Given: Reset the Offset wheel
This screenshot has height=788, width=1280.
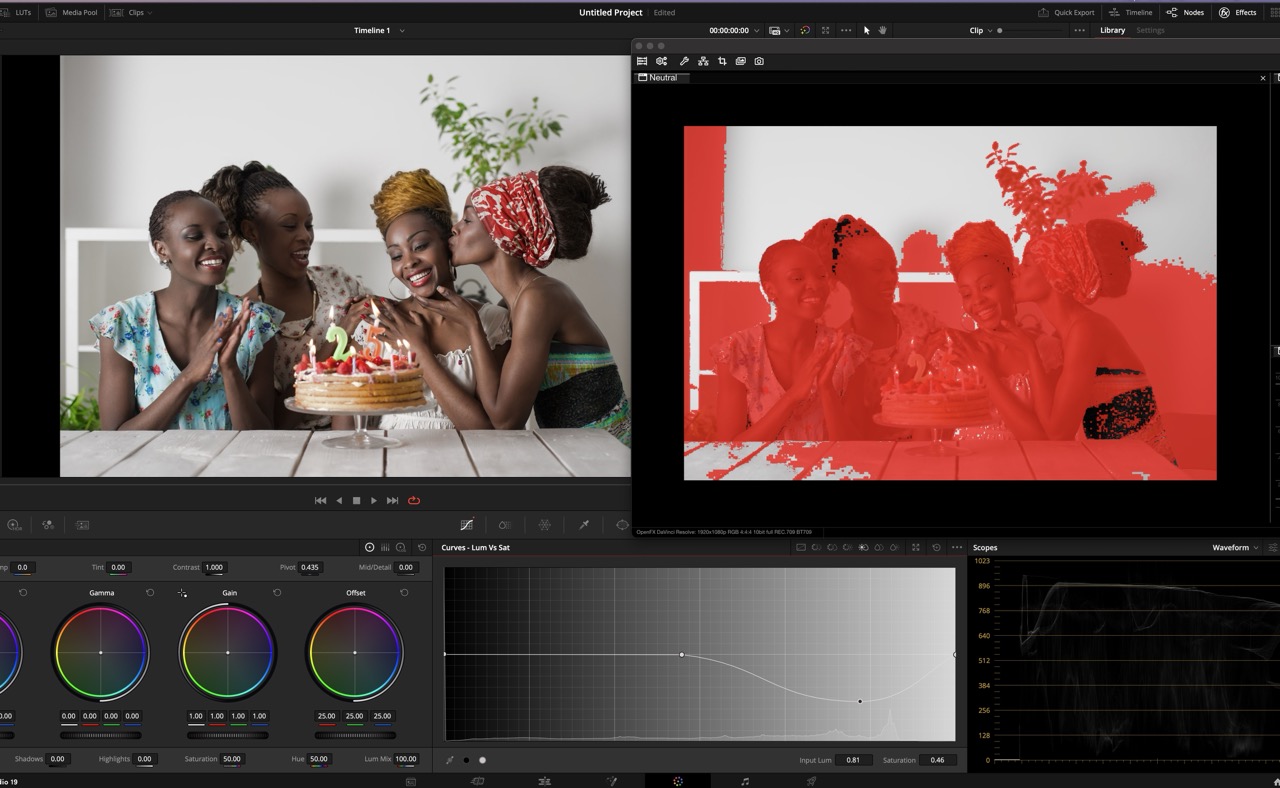Looking at the screenshot, I should (404, 593).
